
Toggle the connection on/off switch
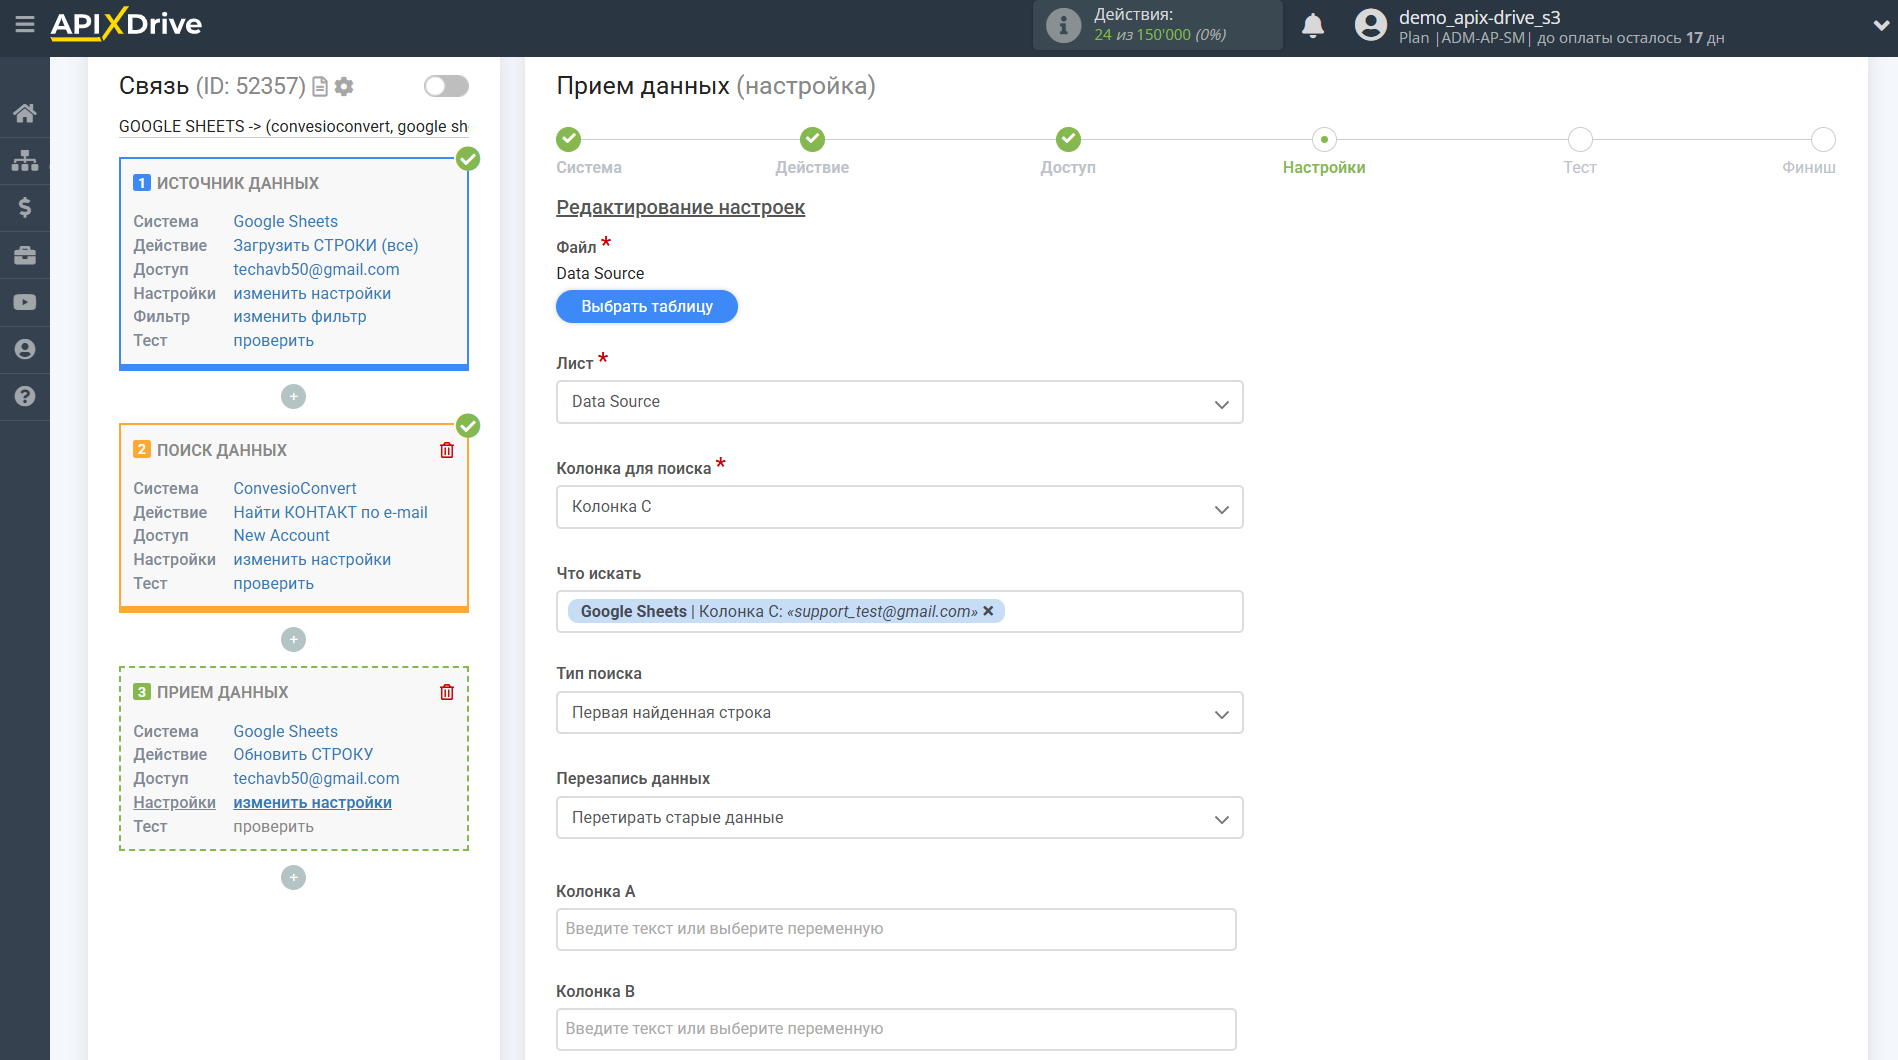point(446,86)
